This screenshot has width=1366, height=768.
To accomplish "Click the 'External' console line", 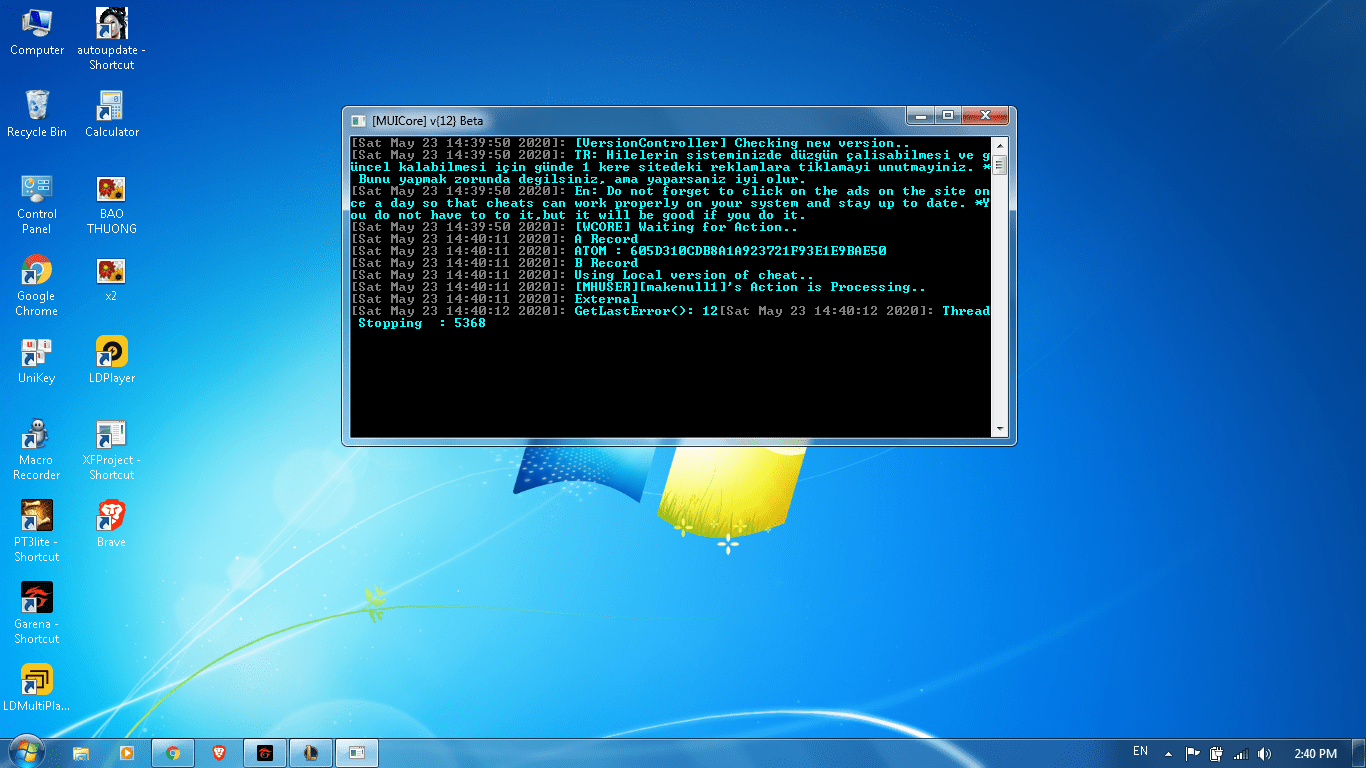I will click(606, 299).
